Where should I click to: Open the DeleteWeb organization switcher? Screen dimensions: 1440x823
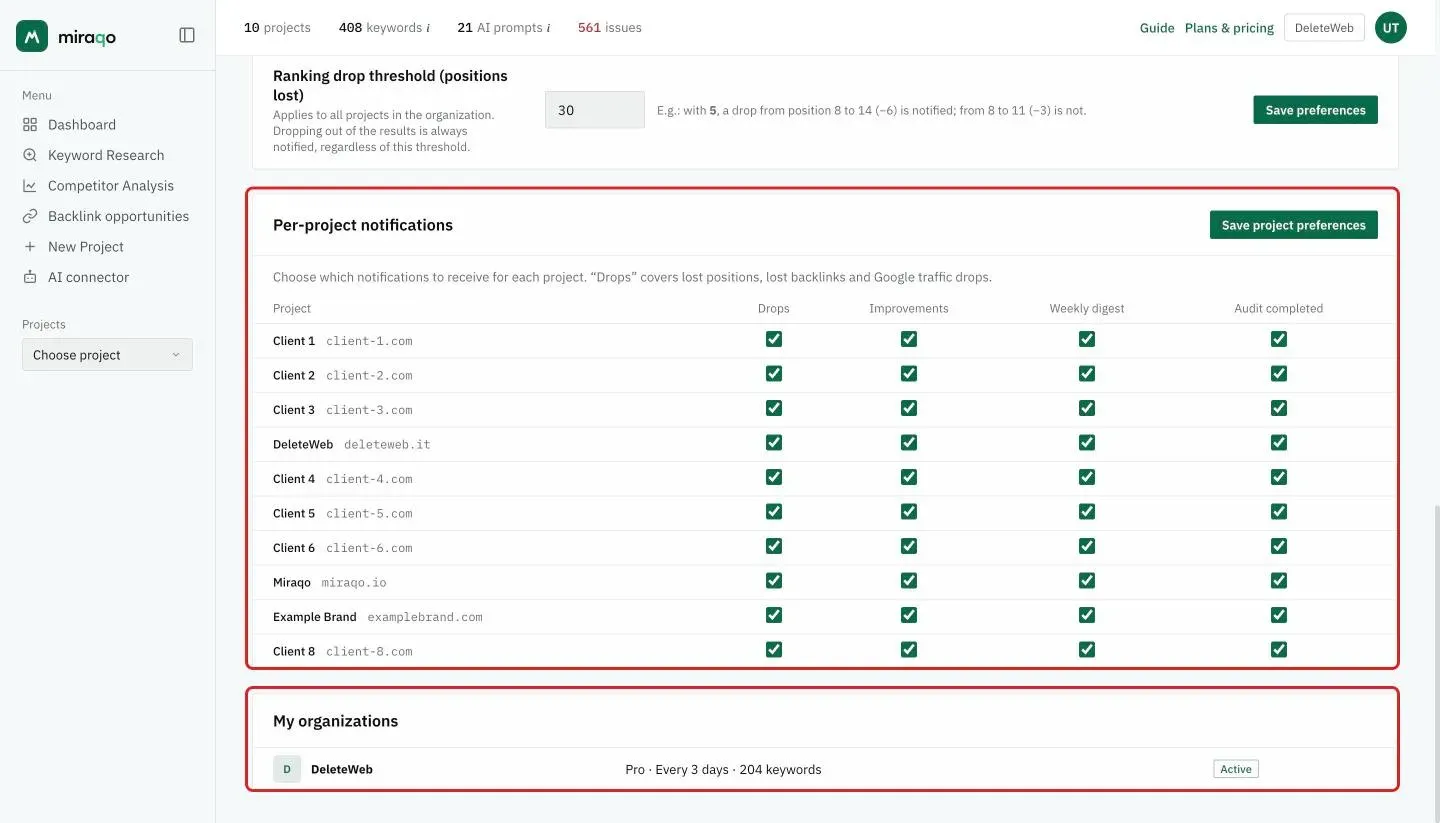point(1324,28)
